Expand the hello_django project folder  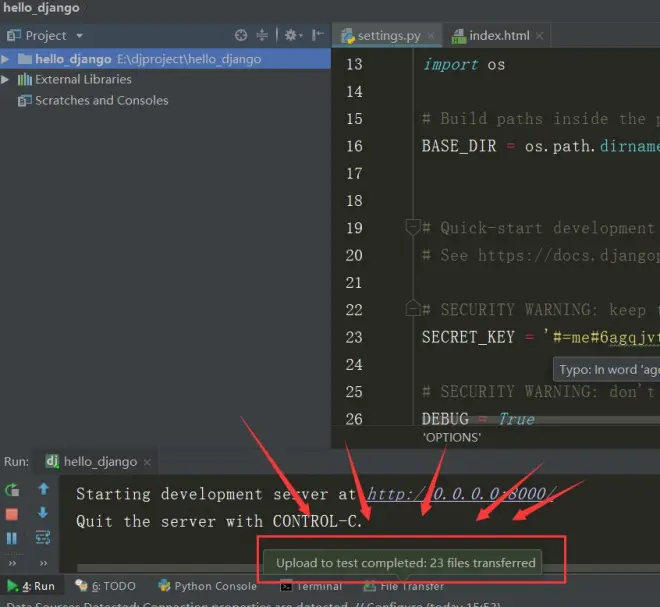[7, 59]
